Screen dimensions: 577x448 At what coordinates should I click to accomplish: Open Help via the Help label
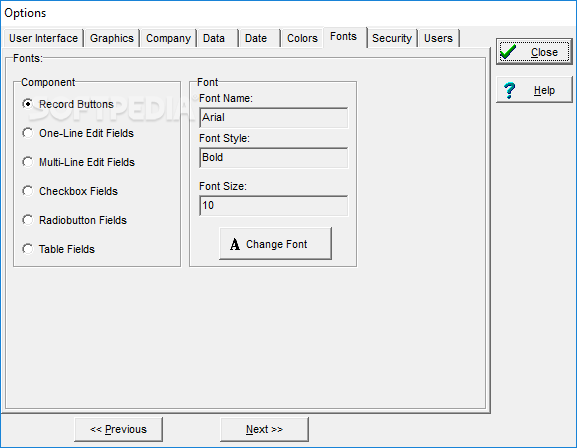544,90
